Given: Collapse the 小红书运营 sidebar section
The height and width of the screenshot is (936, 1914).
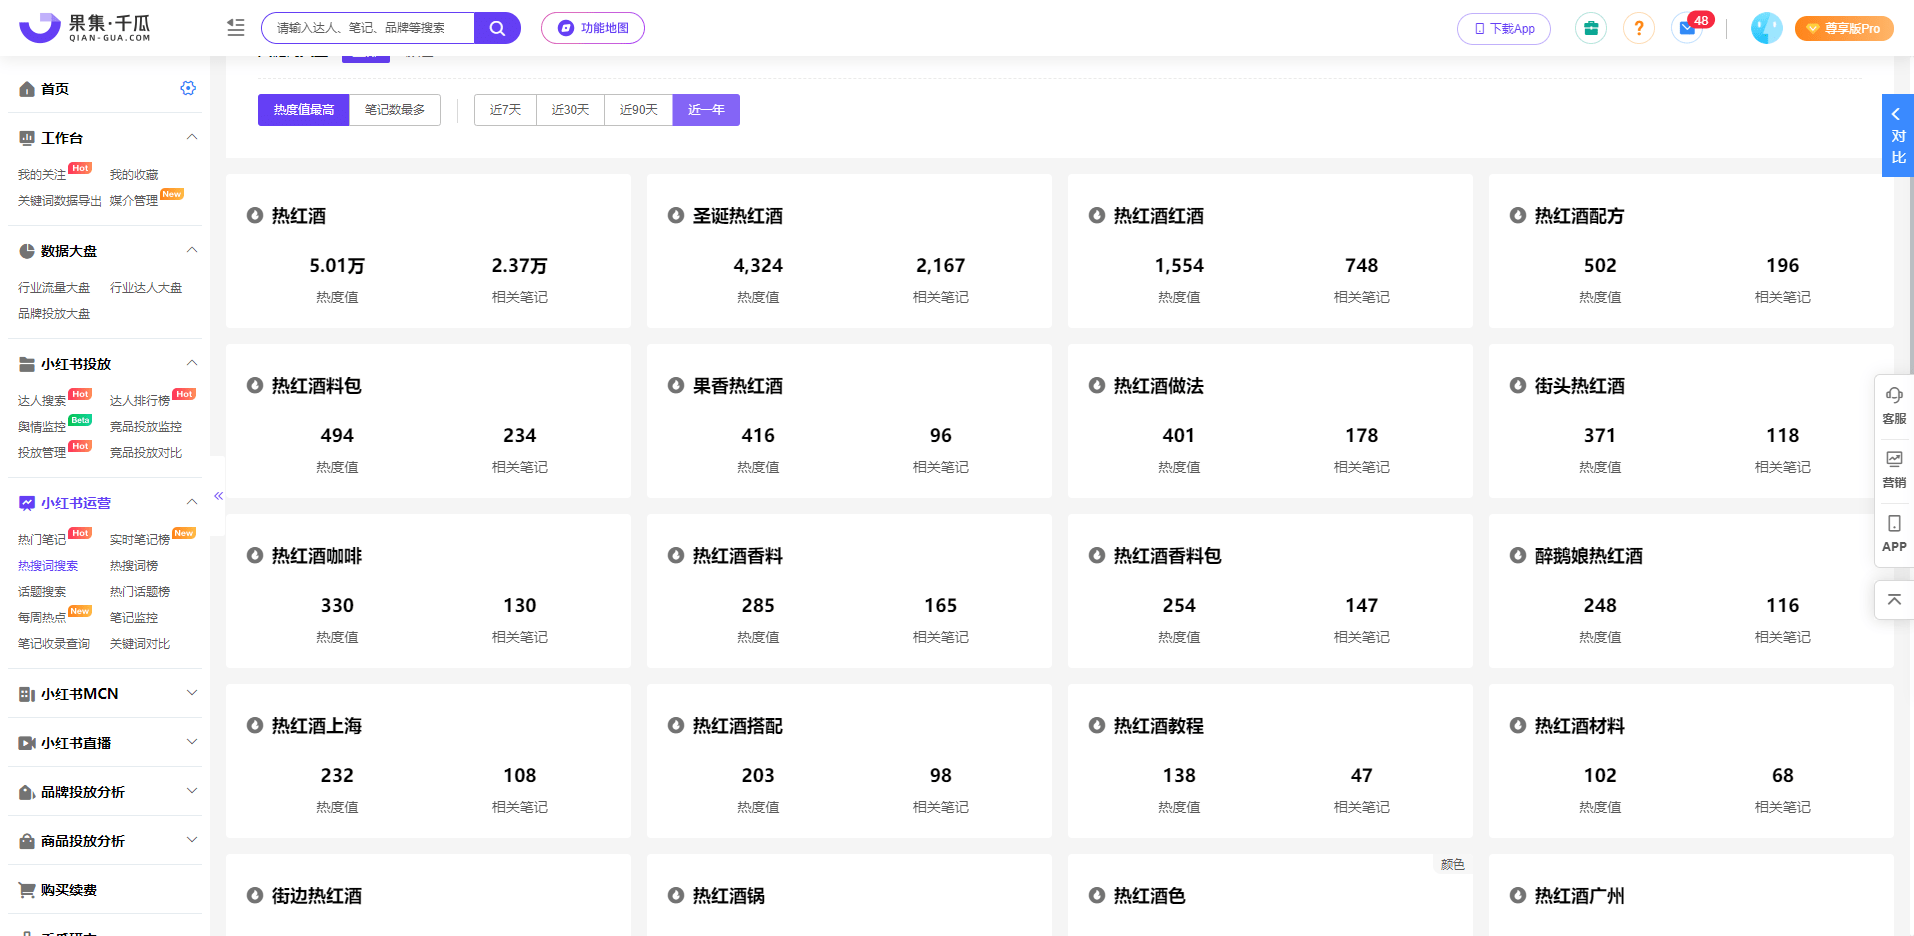Looking at the screenshot, I should (x=192, y=502).
